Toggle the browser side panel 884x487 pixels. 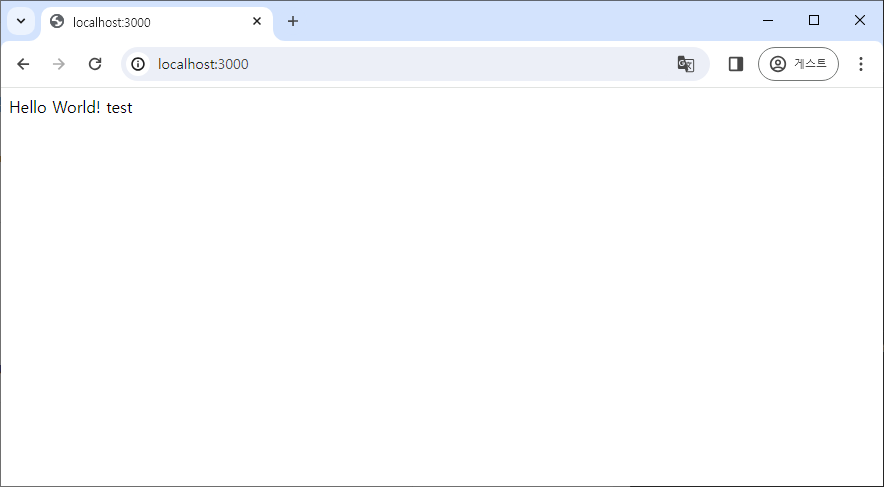click(x=736, y=64)
